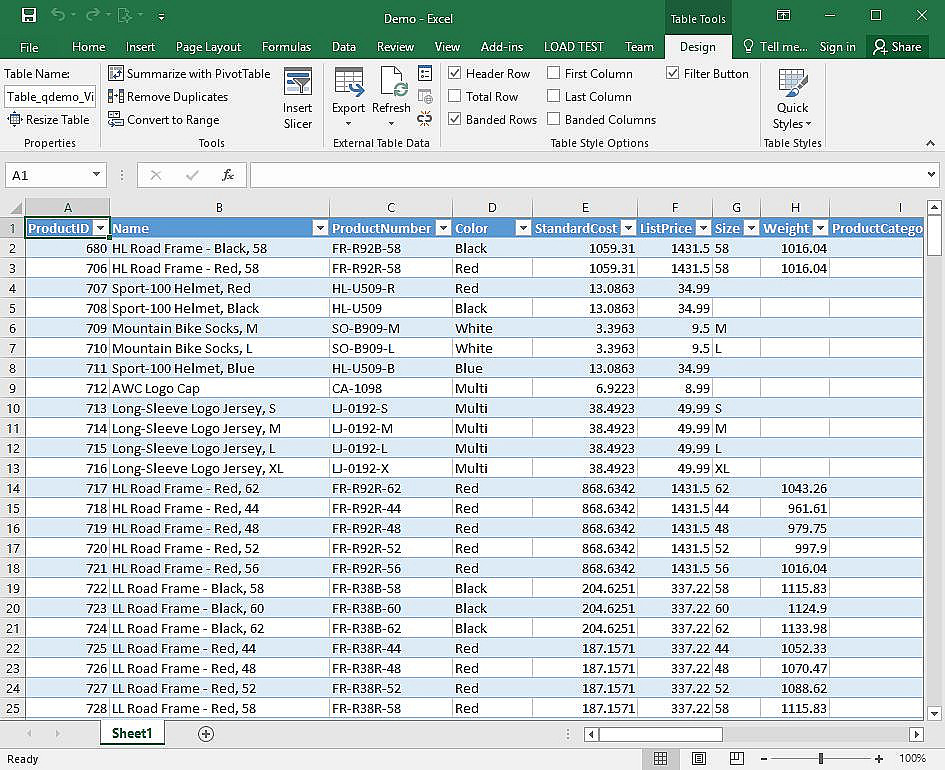Open the Name Box dropdown arrow
This screenshot has width=945, height=770.
[x=96, y=175]
